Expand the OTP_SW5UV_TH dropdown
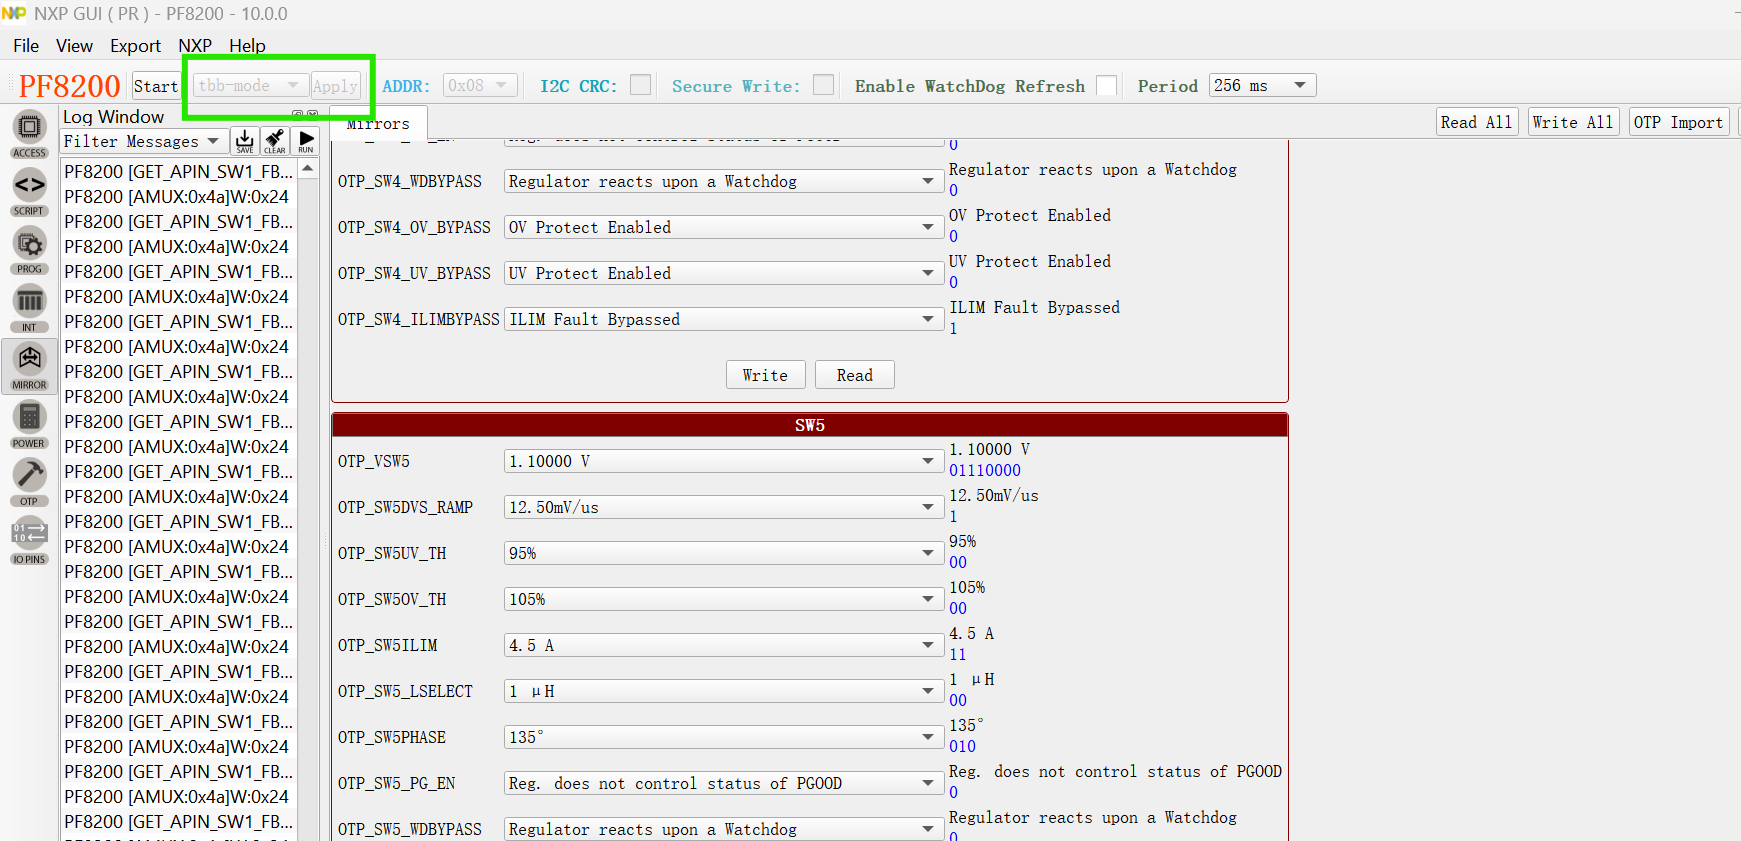The image size is (1741, 841). 723,553
